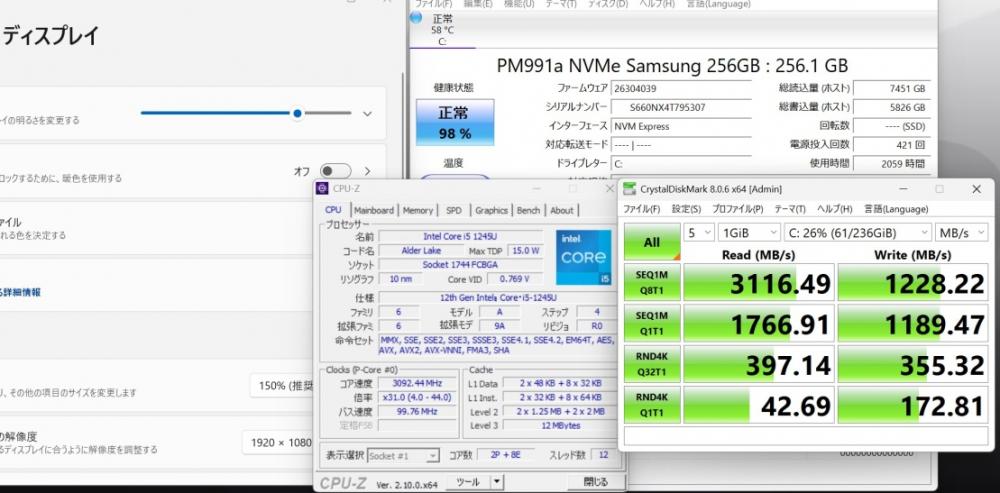Run the SEQ1M Q8T1 benchmark
Image resolution: width=1000 pixels, height=493 pixels.
652,282
